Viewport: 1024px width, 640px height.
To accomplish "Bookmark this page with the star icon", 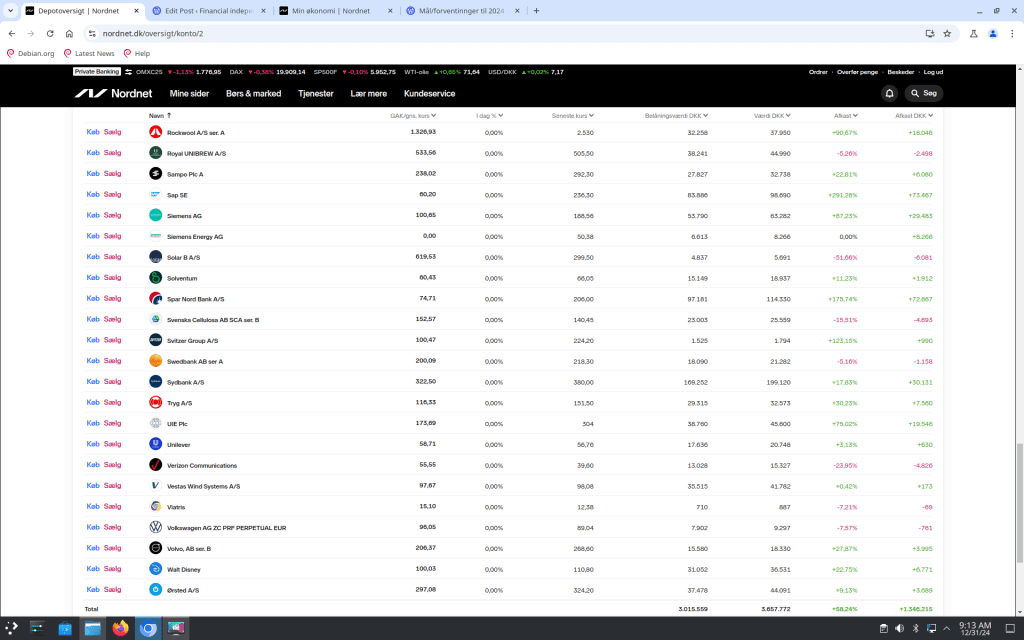I will click(x=947, y=33).
